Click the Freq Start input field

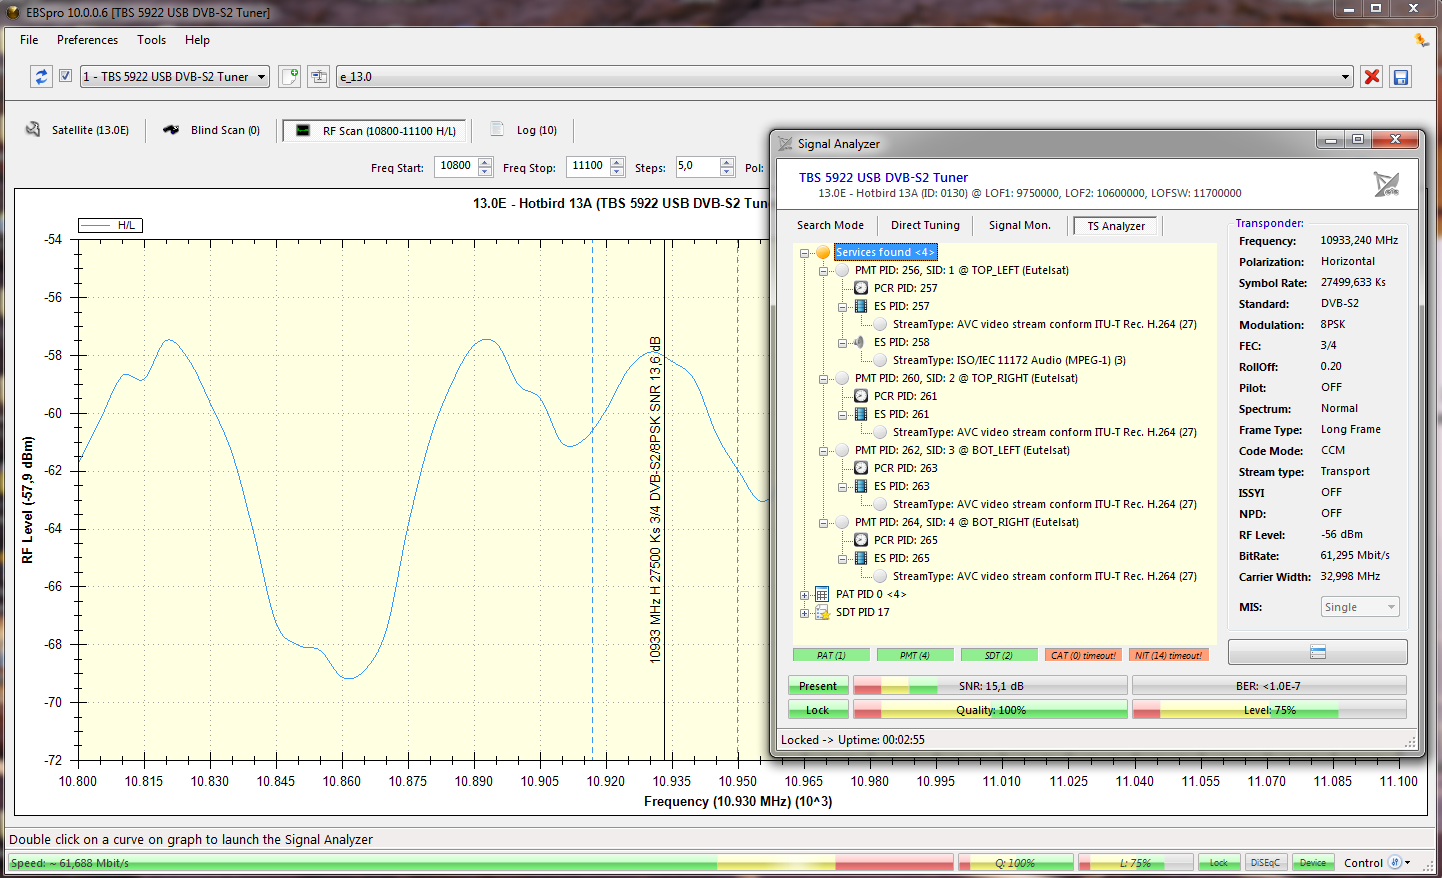click(x=456, y=166)
